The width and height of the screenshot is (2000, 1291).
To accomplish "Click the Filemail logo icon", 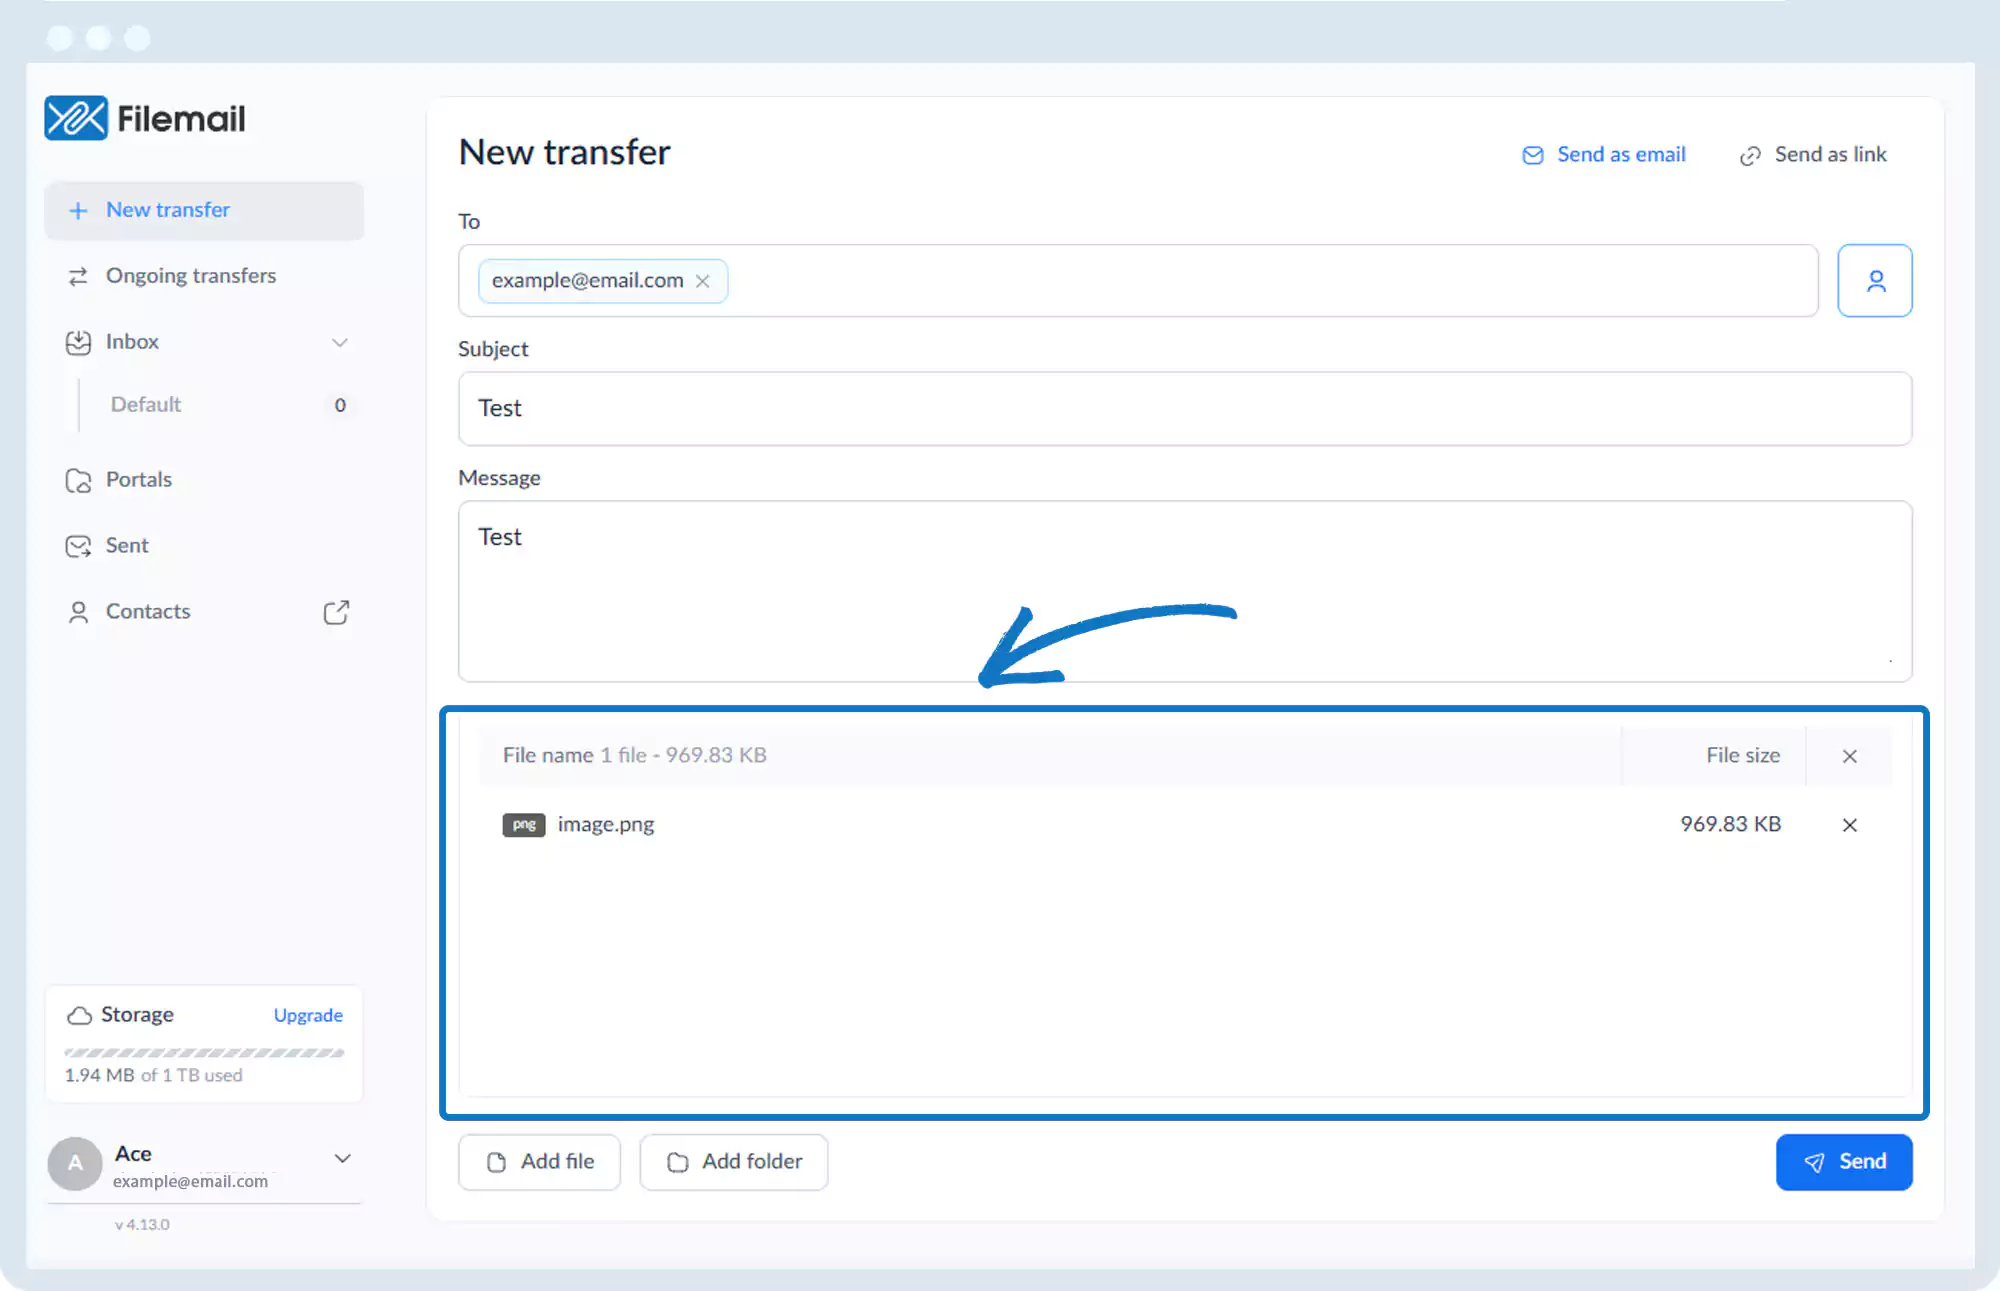I will click(75, 118).
